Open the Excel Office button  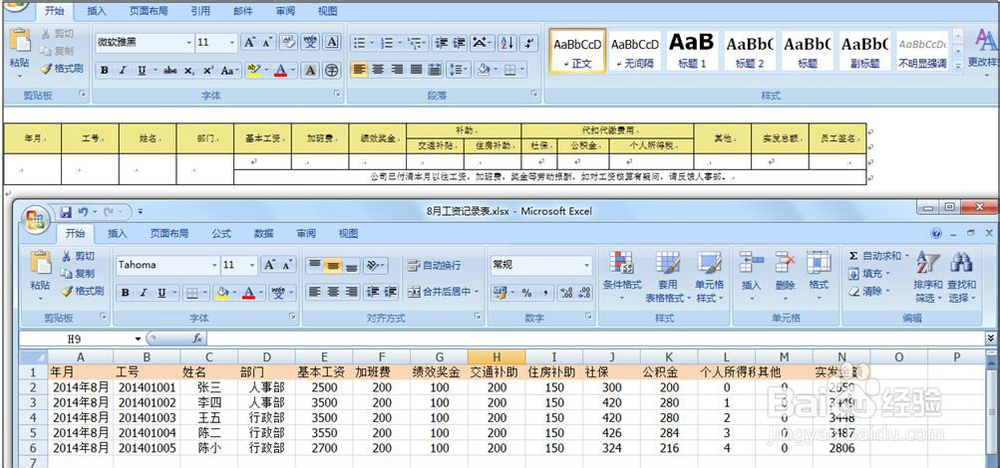pos(36,220)
